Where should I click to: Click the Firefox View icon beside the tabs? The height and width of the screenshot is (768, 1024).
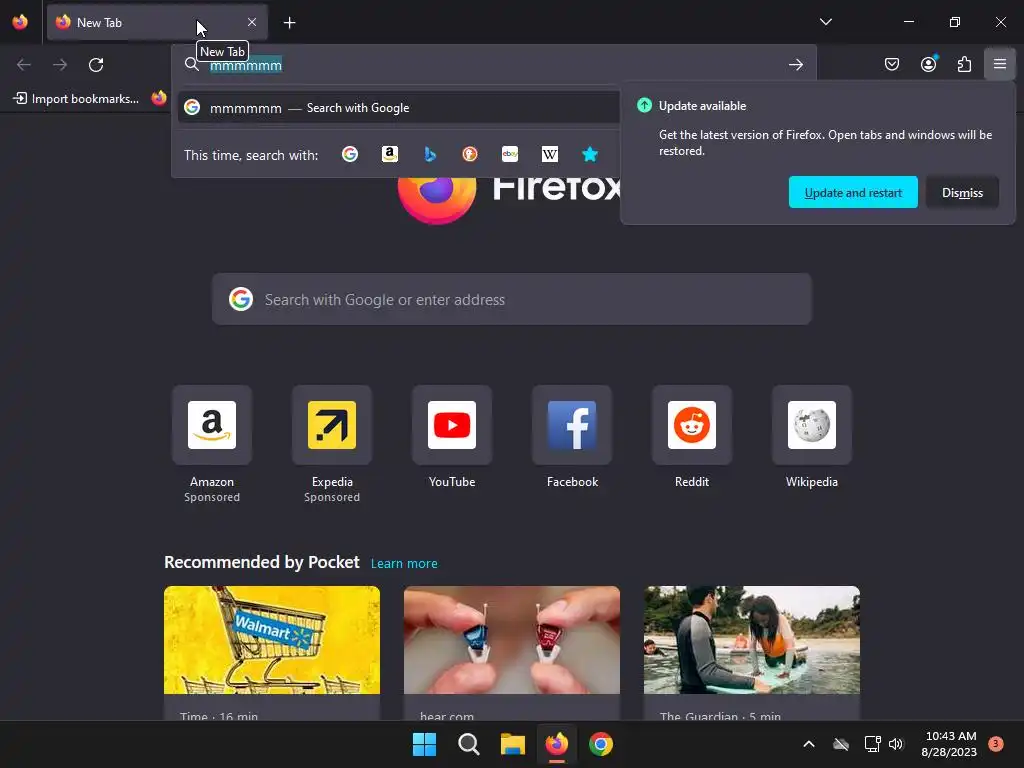20,22
